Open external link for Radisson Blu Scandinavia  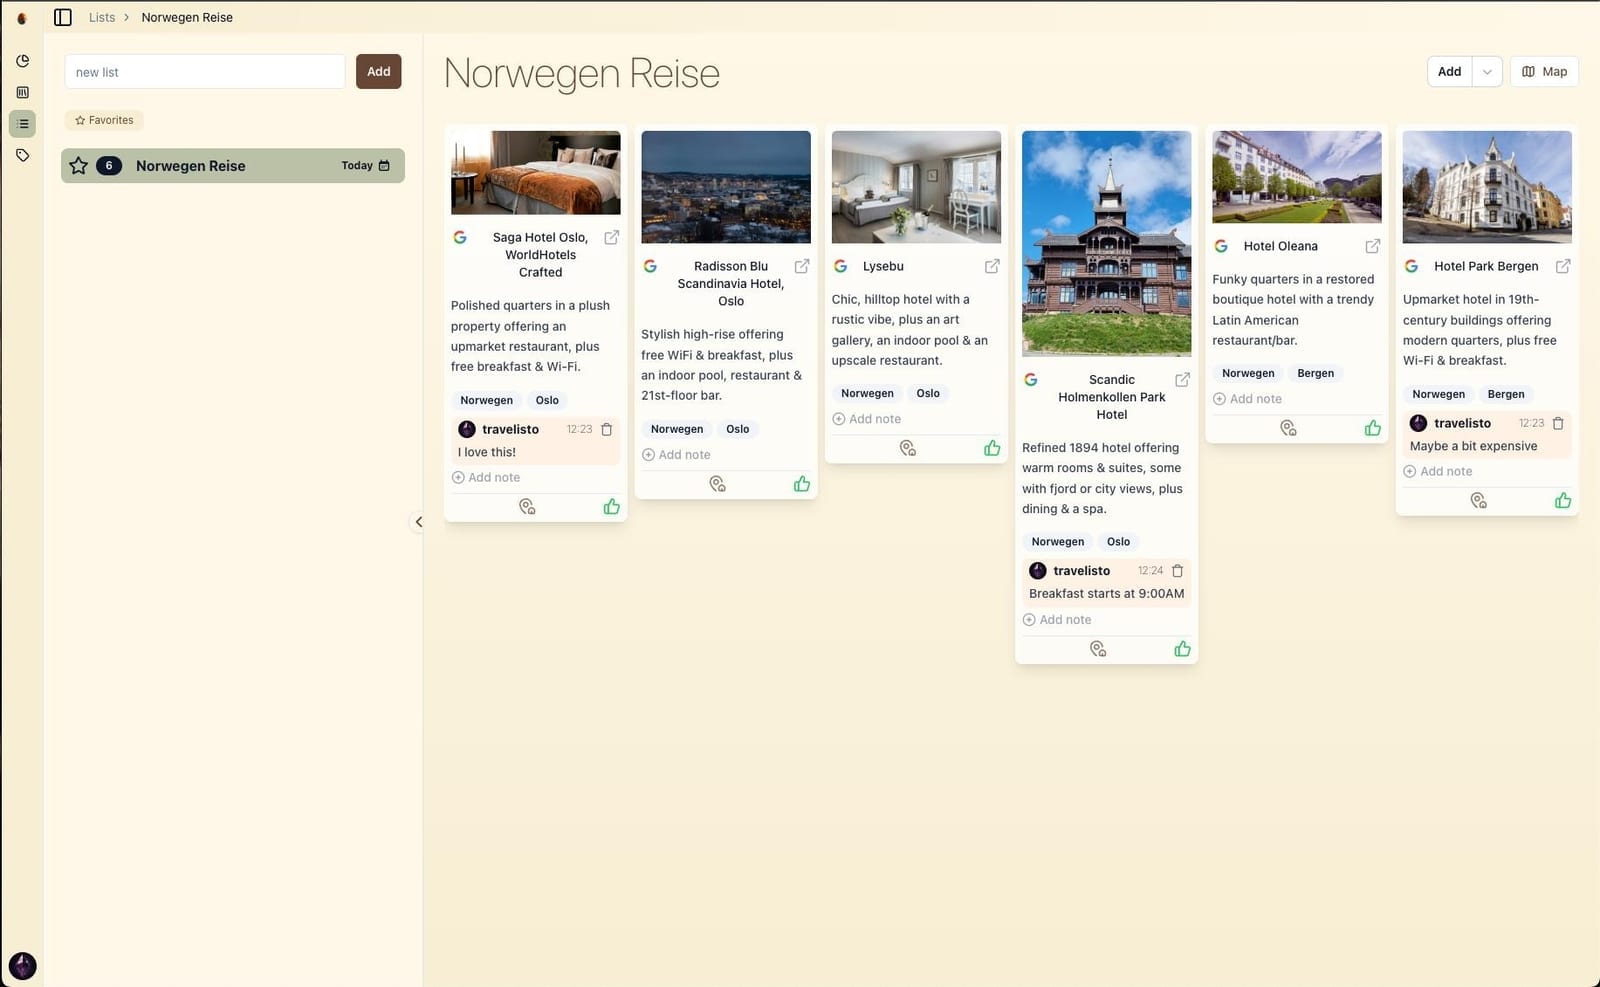click(802, 266)
